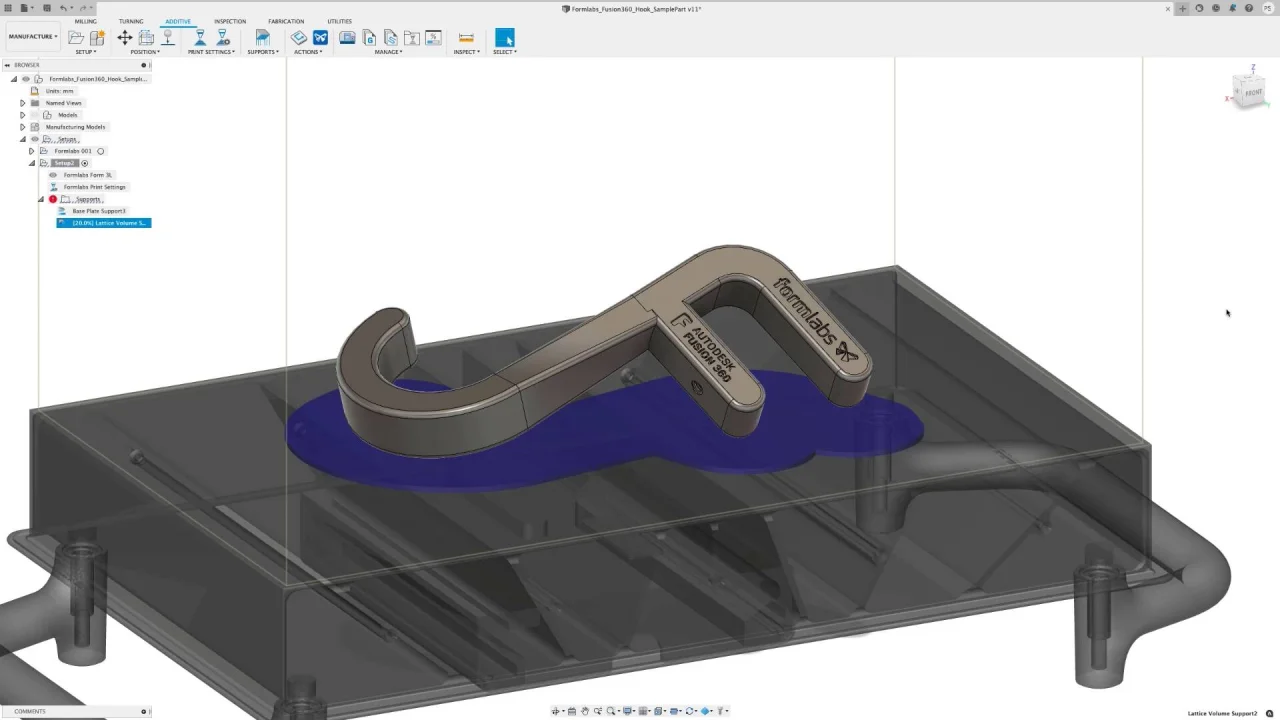Open the Print Setting Library hourglass icon
1280x720 pixels.
(412, 37)
